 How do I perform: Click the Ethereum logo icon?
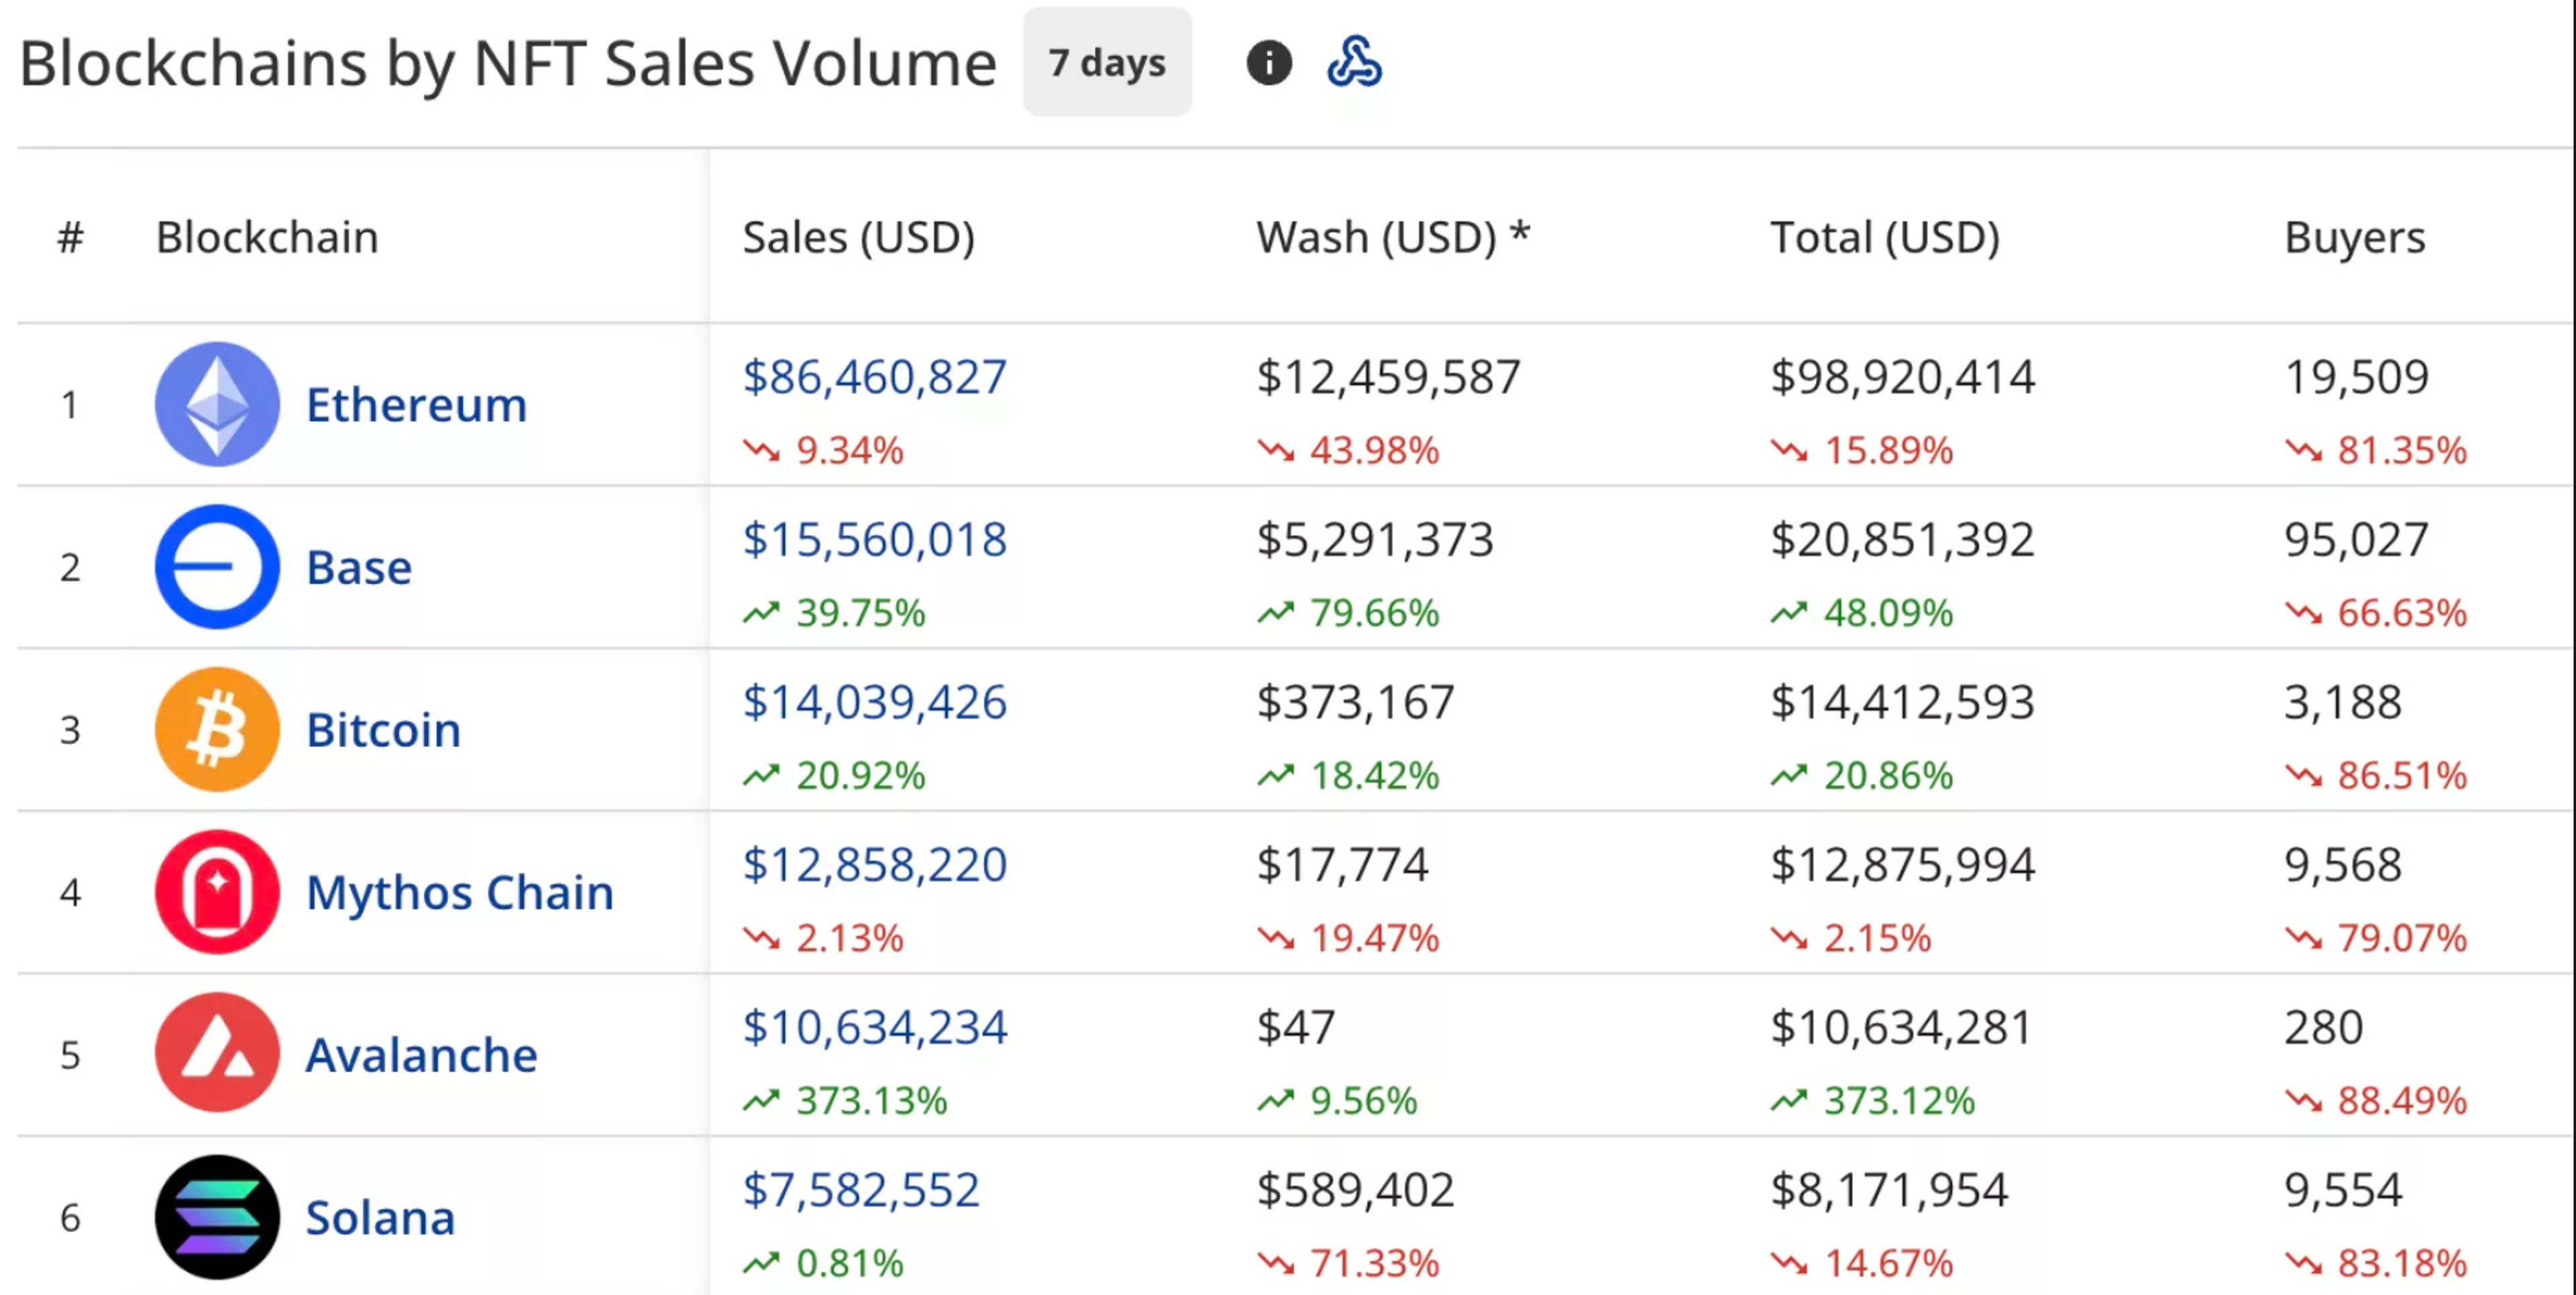[217, 404]
